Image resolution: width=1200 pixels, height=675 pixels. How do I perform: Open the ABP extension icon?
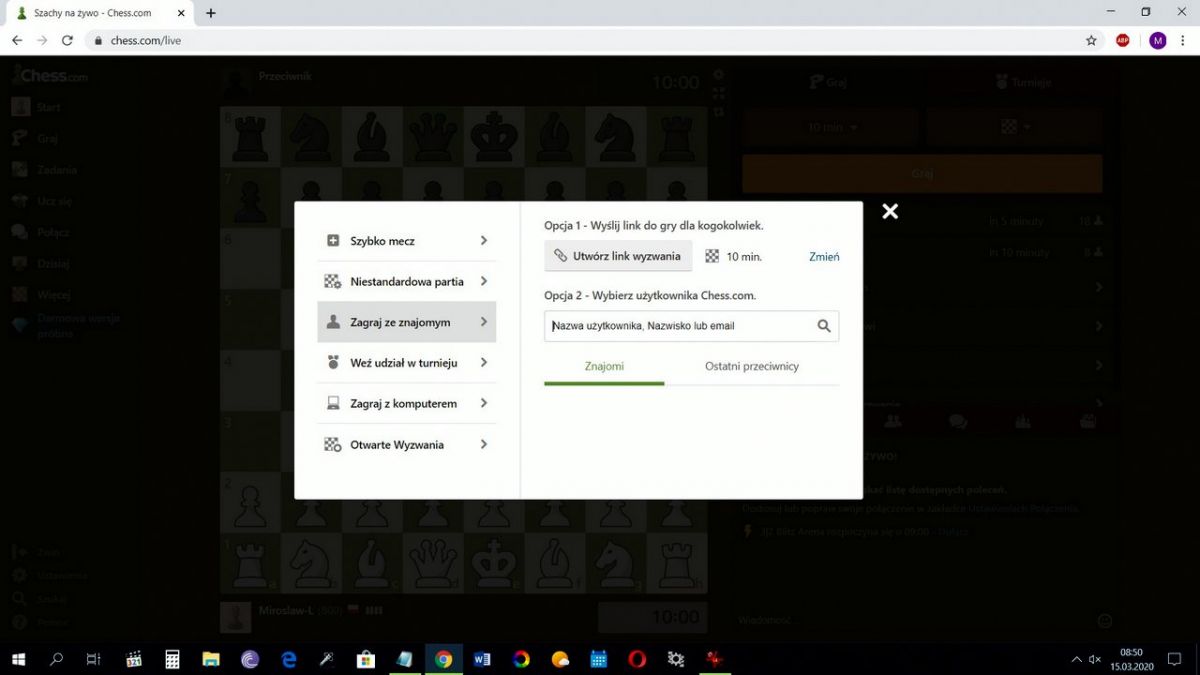click(1123, 41)
